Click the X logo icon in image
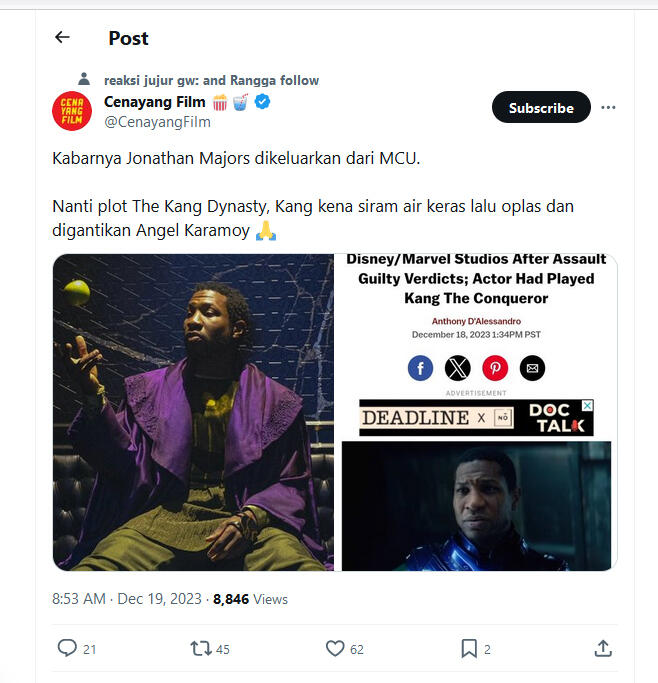 pyautogui.click(x=457, y=368)
